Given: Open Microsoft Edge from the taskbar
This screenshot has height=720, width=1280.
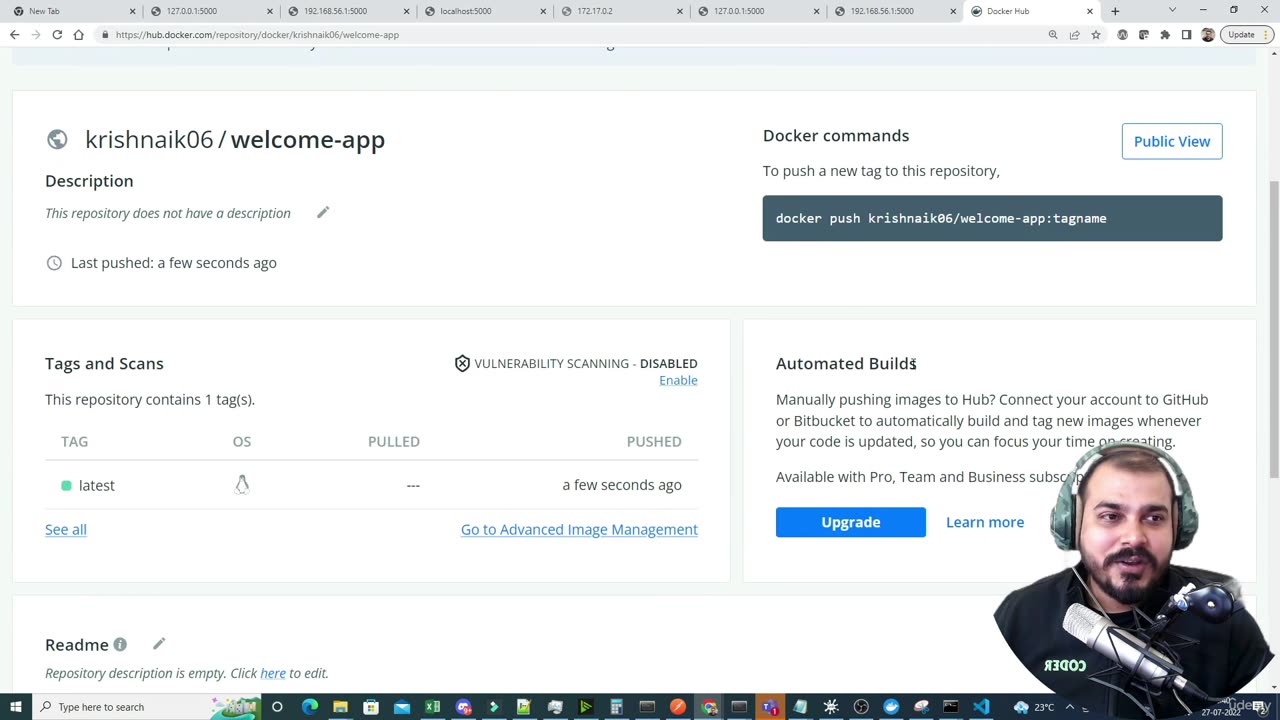Looking at the screenshot, I should pos(310,707).
